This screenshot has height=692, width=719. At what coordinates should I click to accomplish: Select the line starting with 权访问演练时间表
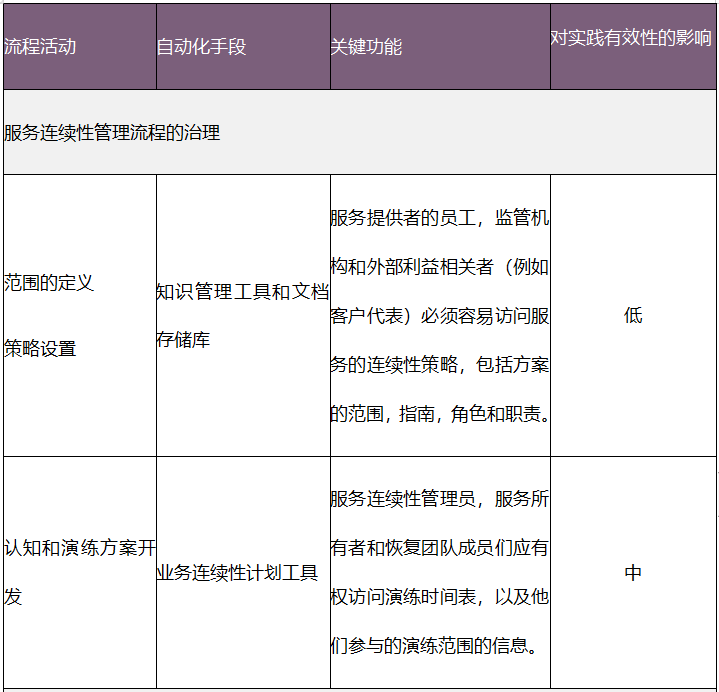(x=439, y=597)
